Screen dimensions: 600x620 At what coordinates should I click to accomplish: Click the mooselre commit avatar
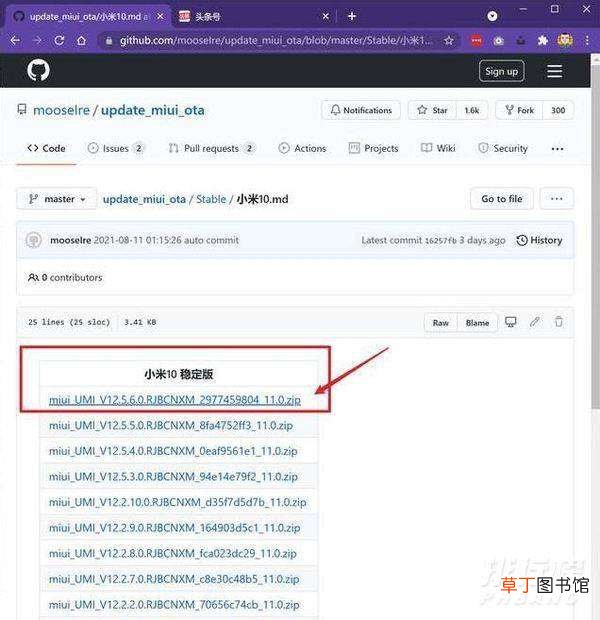tap(34, 240)
